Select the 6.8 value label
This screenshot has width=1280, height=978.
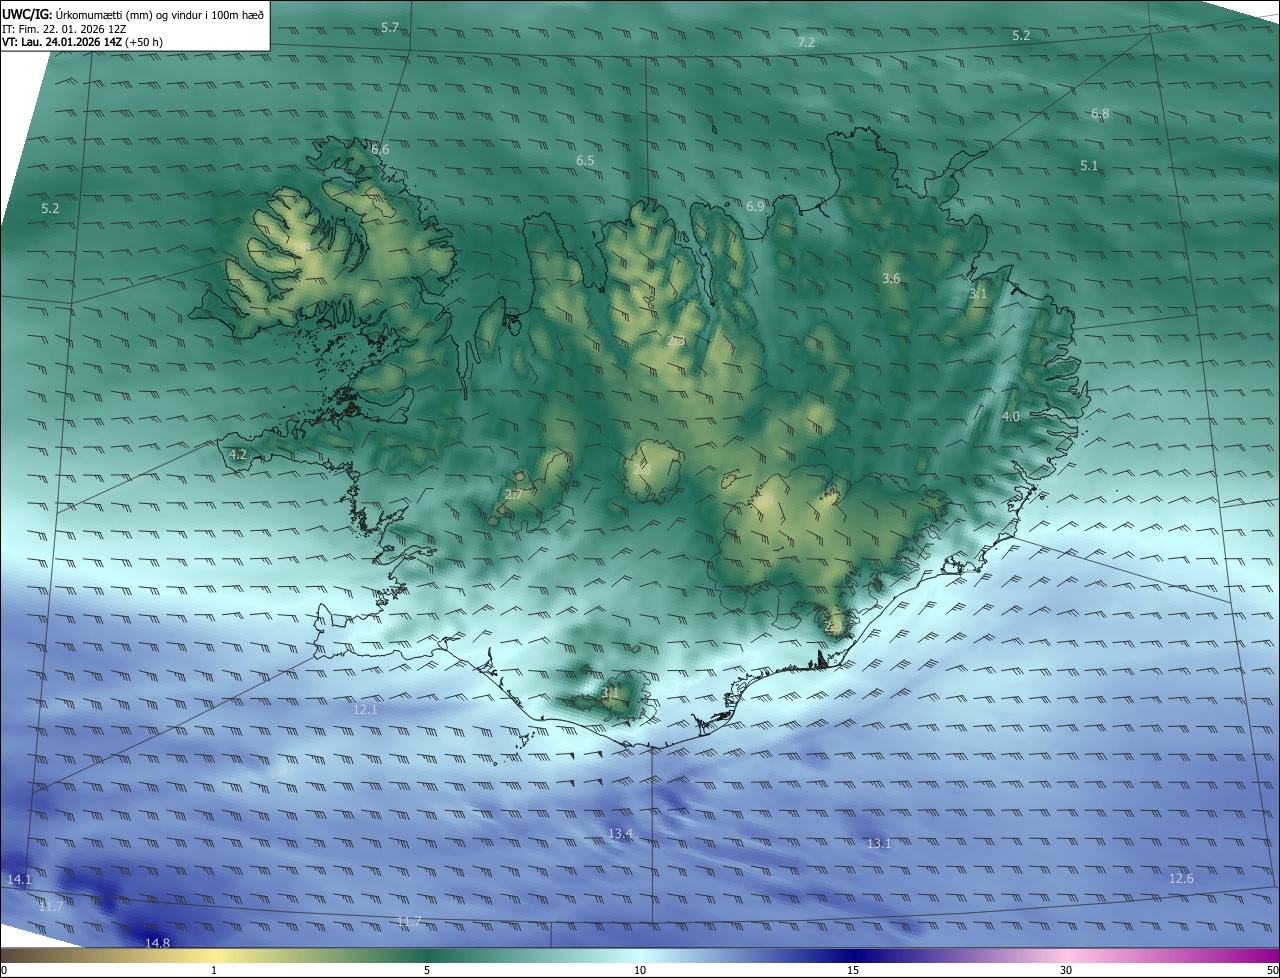pos(1100,114)
